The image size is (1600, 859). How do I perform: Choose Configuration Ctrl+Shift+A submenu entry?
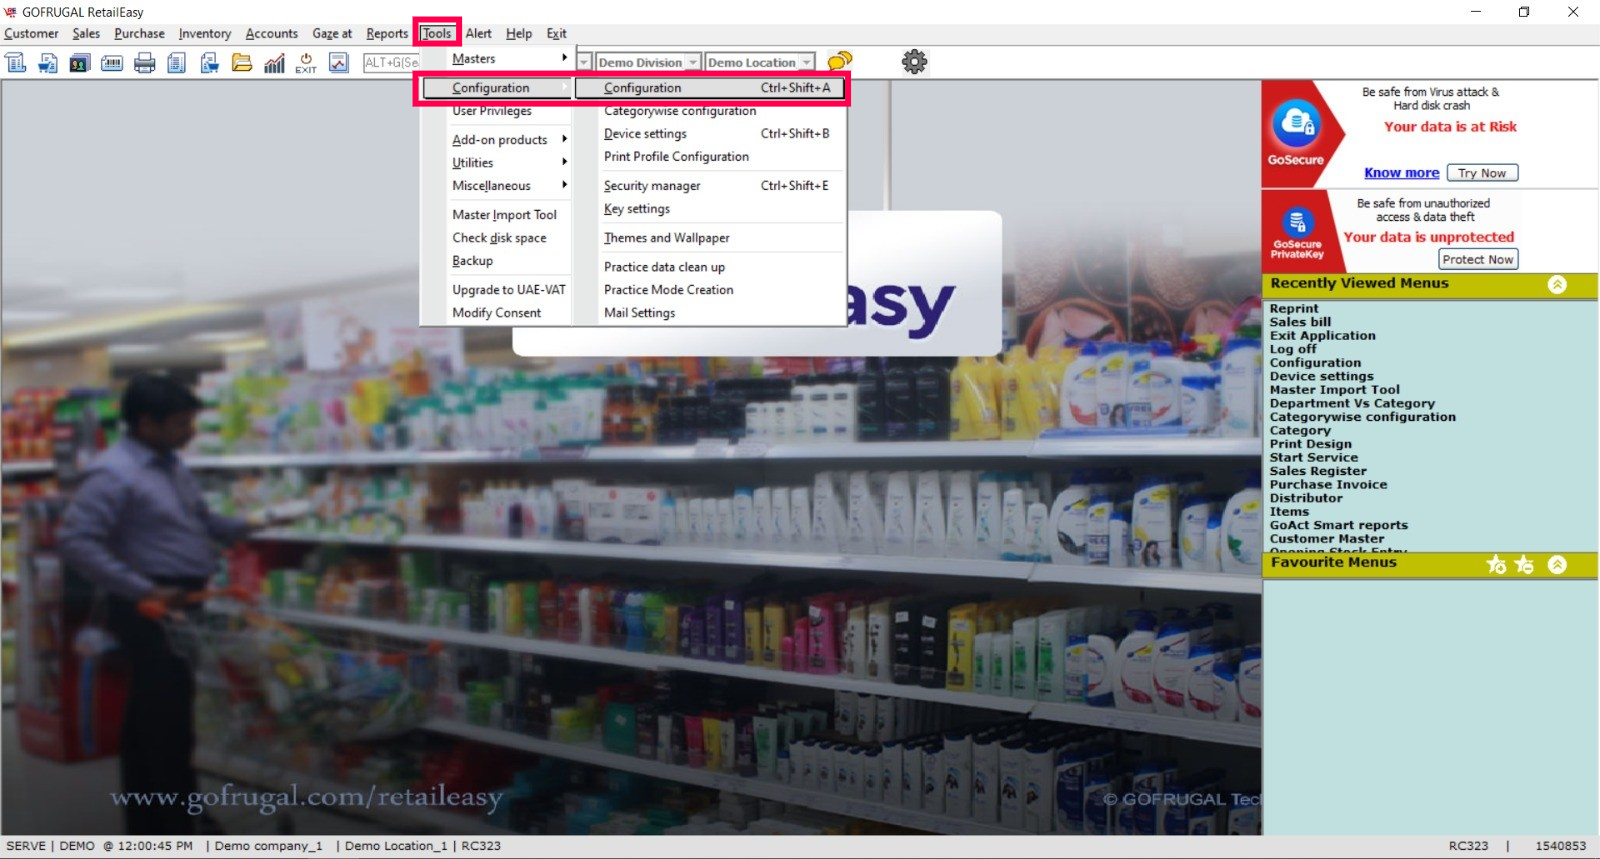pyautogui.click(x=711, y=88)
